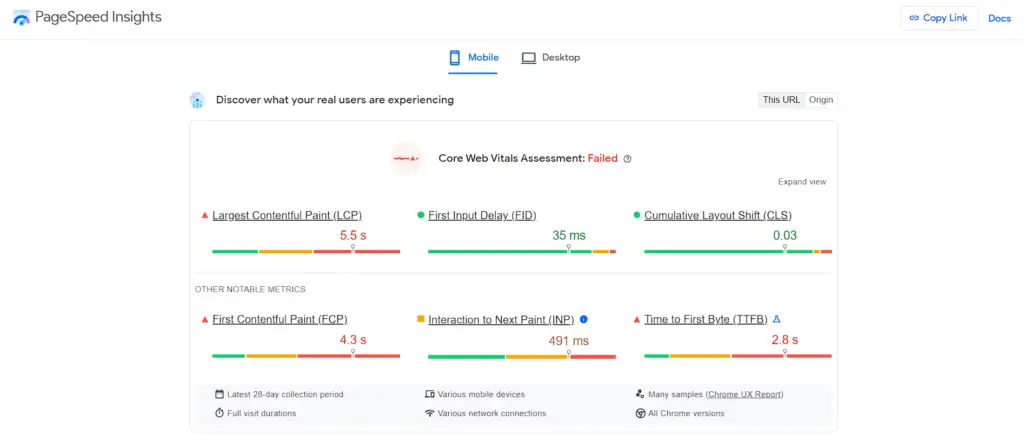Click the 5.5 s LCP value
The height and width of the screenshot is (441, 1024).
(353, 236)
